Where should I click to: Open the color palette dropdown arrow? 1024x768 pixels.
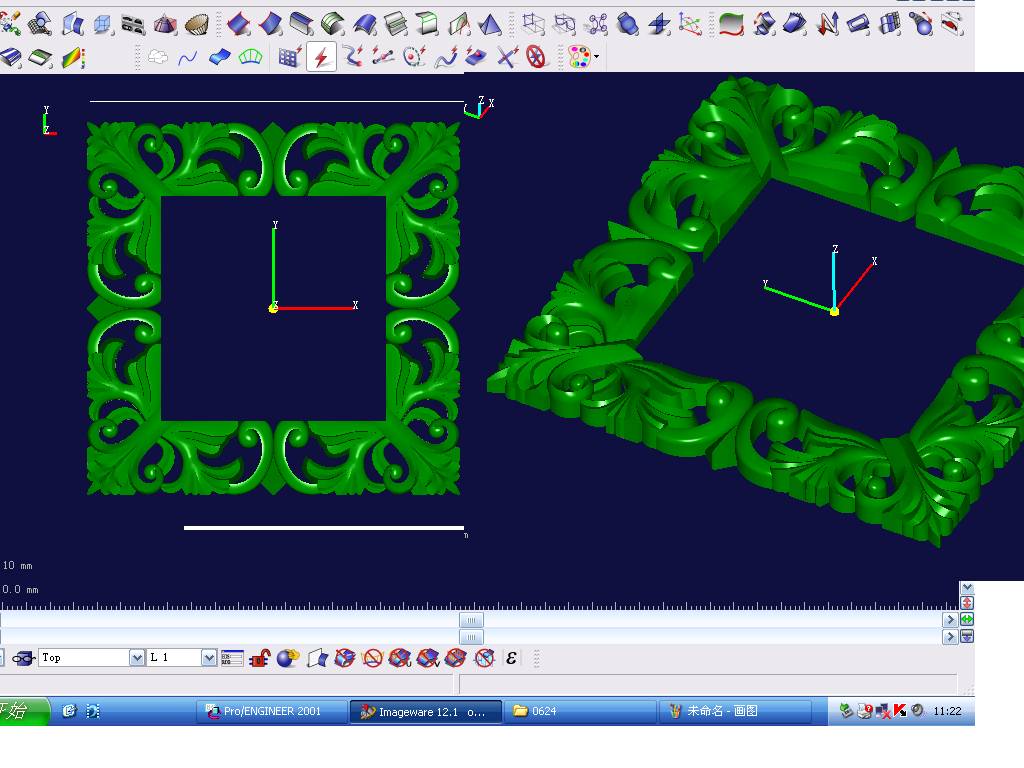point(596,57)
